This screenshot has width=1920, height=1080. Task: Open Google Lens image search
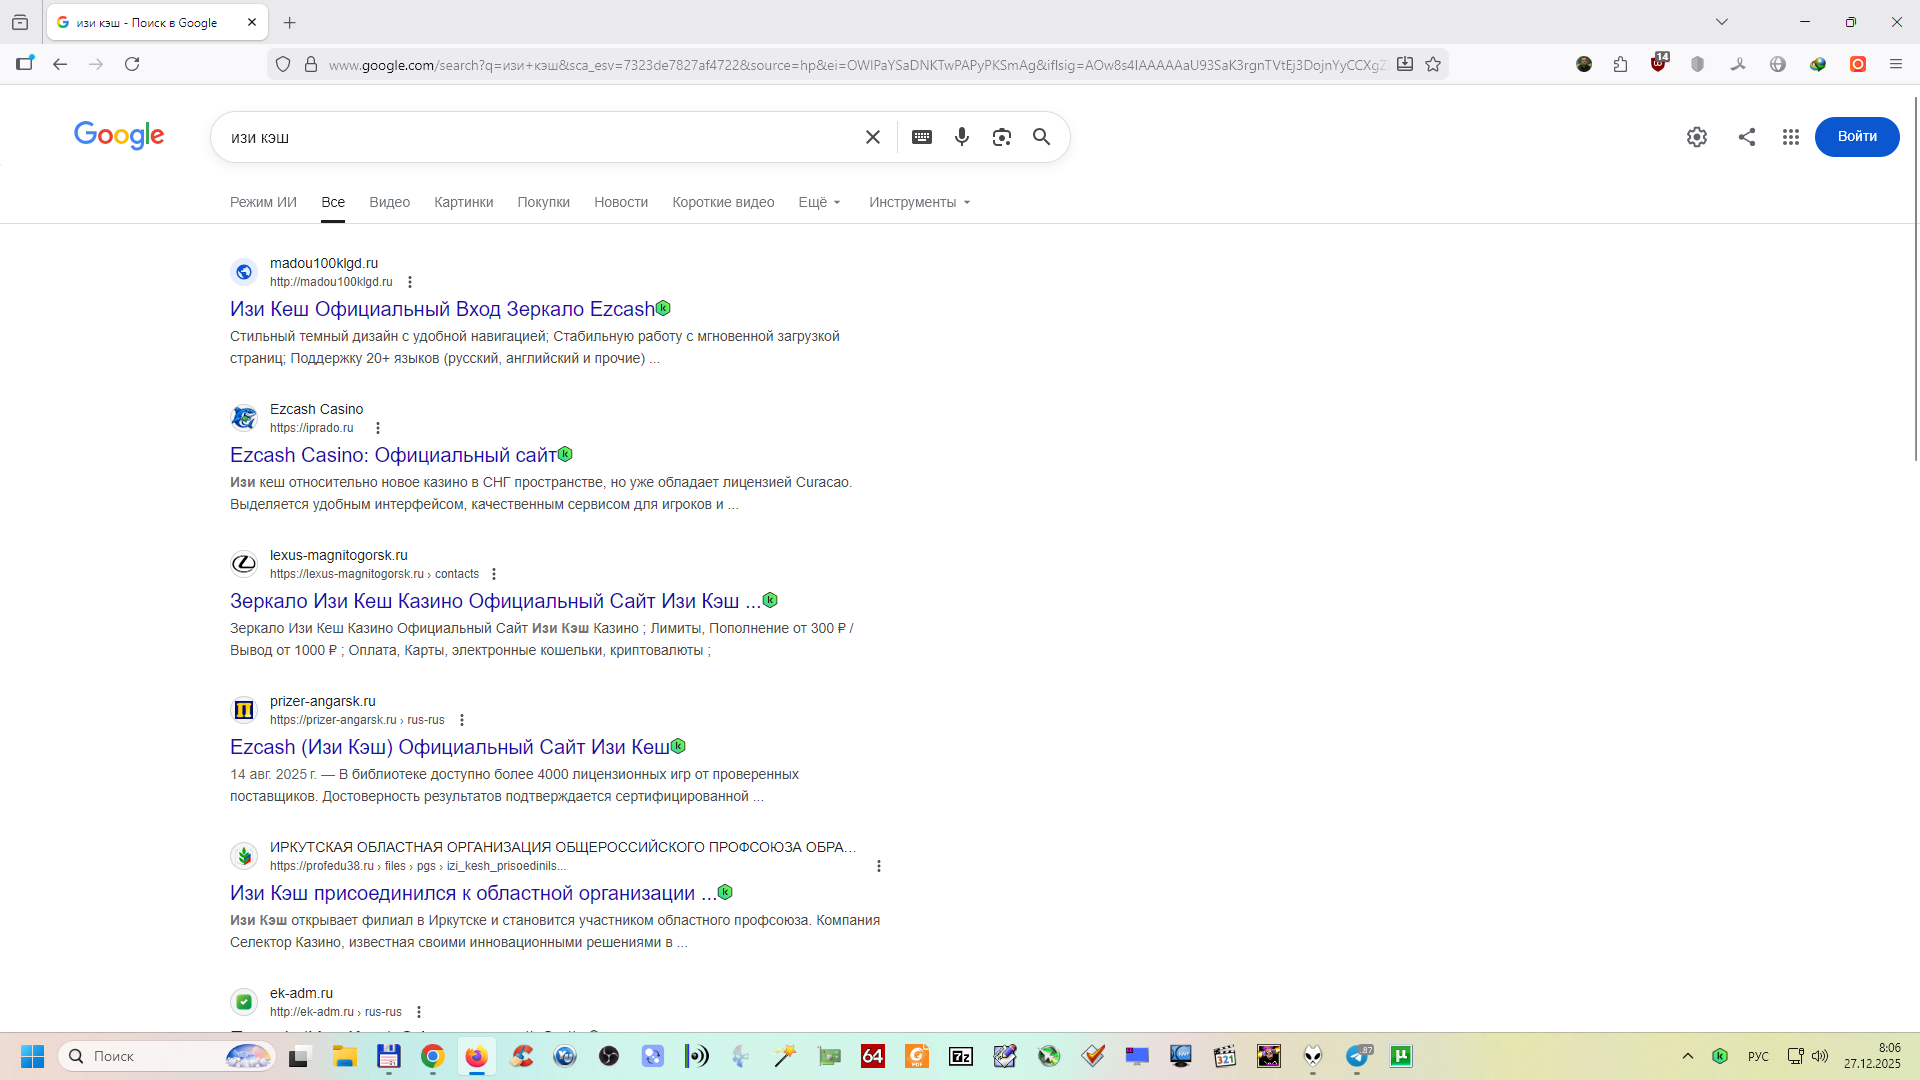pos(1001,137)
